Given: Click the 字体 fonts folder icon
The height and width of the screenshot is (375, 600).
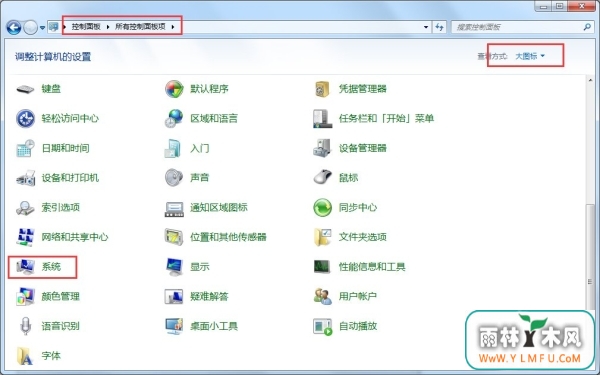Looking at the screenshot, I should pos(25,356).
